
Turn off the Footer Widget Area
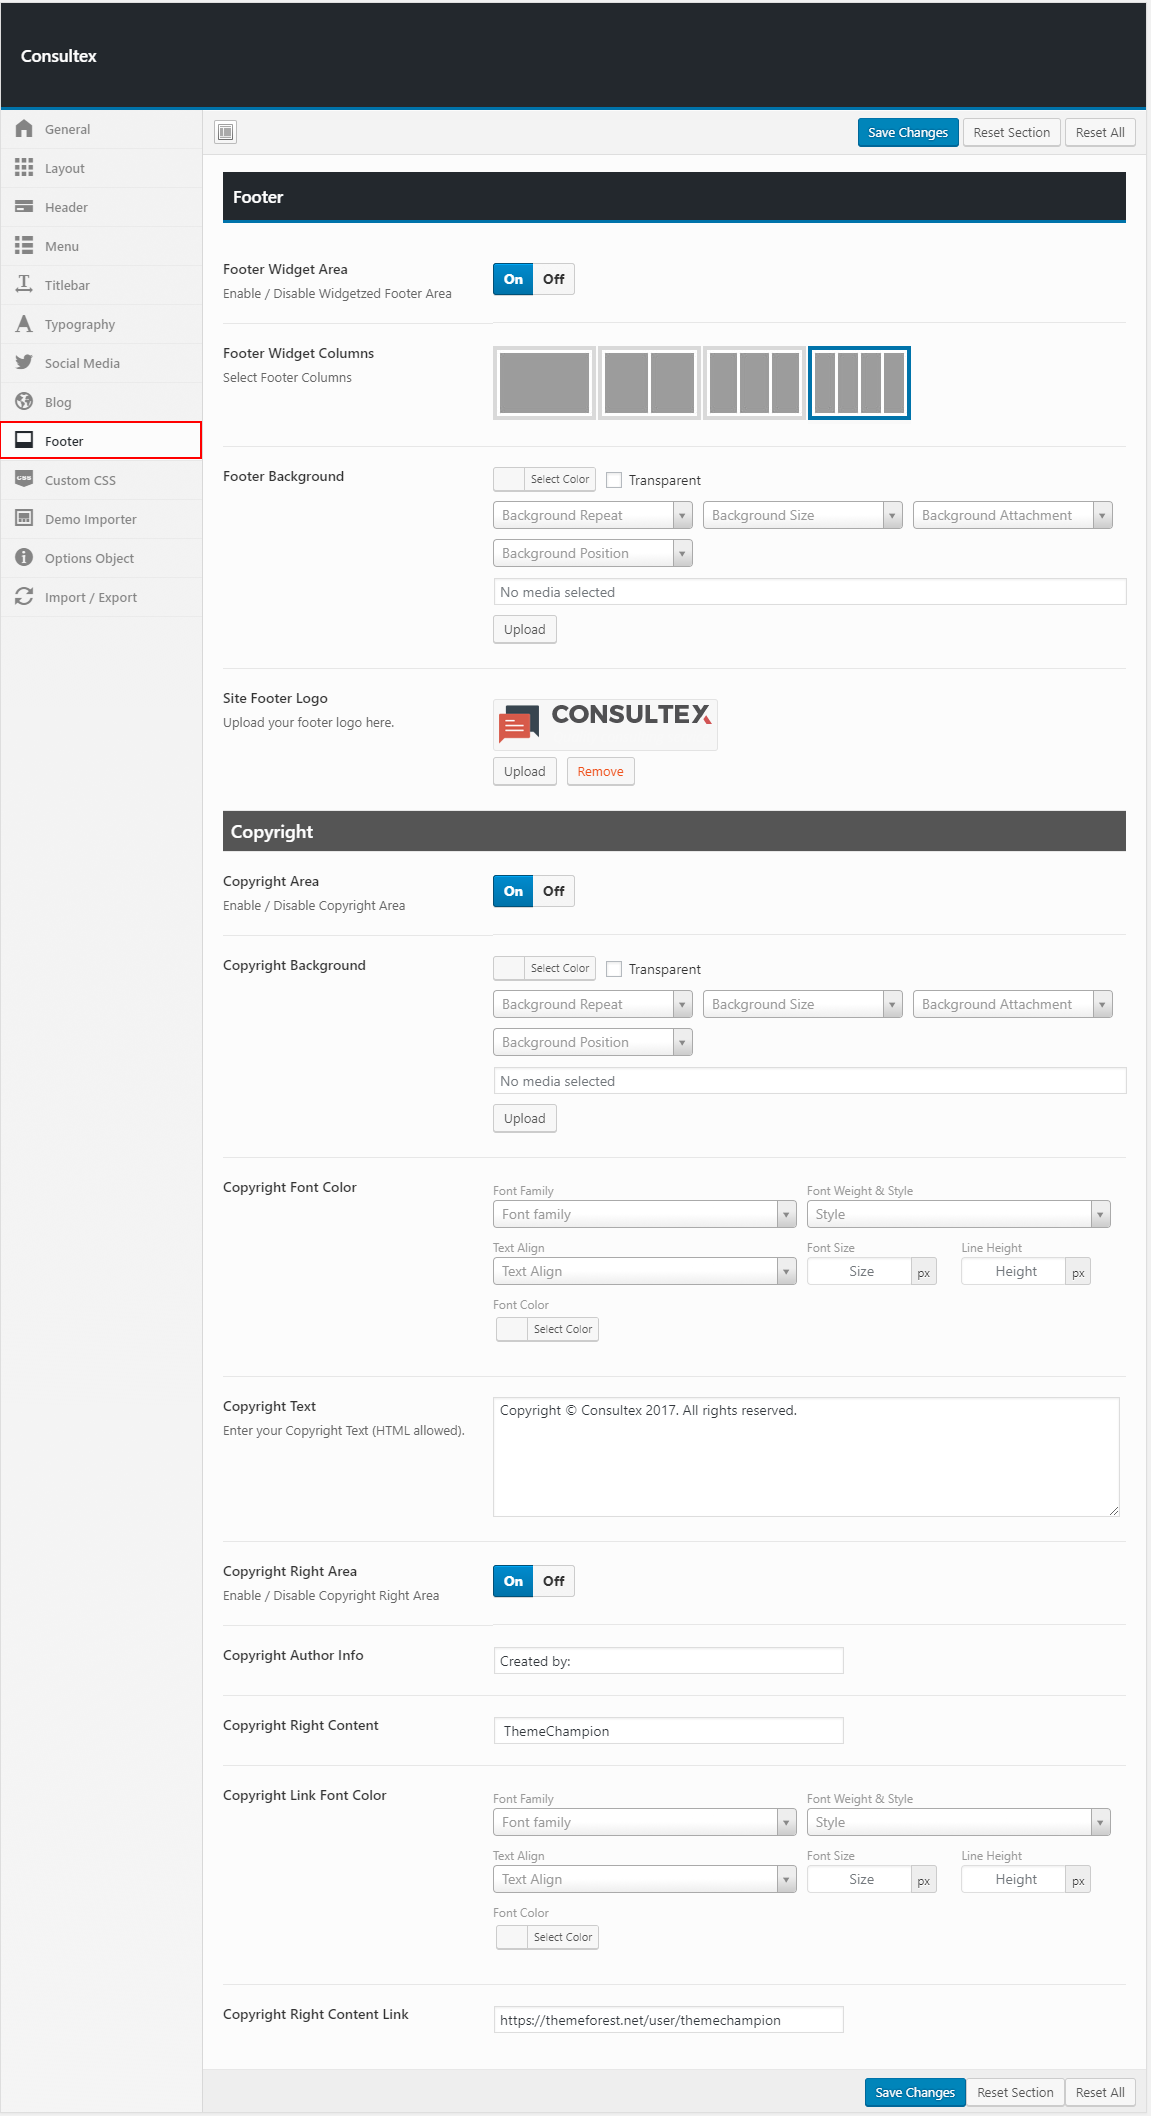click(553, 280)
